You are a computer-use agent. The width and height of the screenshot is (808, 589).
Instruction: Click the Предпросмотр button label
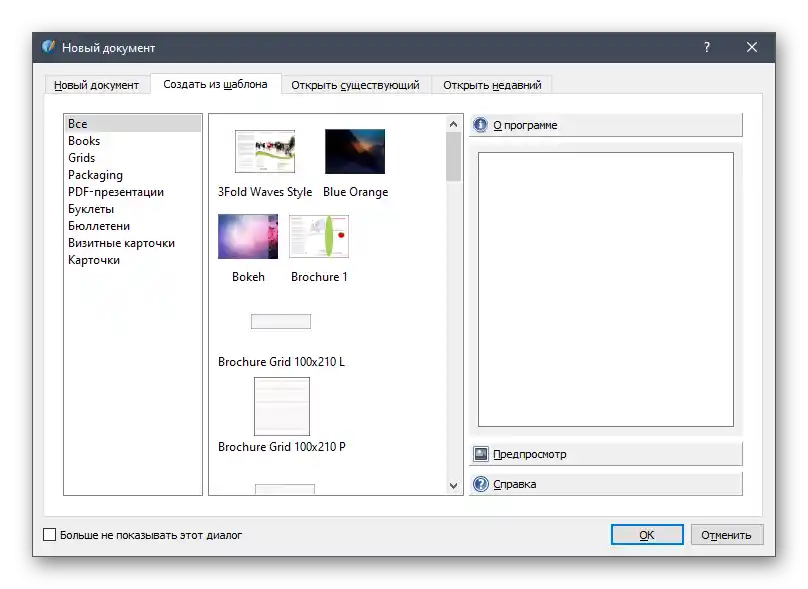[530, 454]
